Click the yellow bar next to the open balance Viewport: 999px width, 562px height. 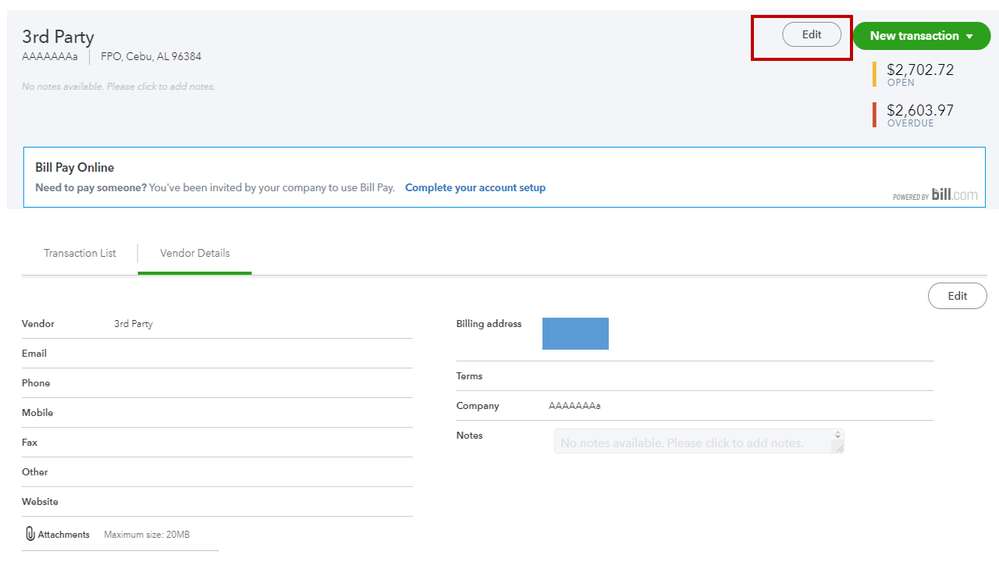[875, 74]
